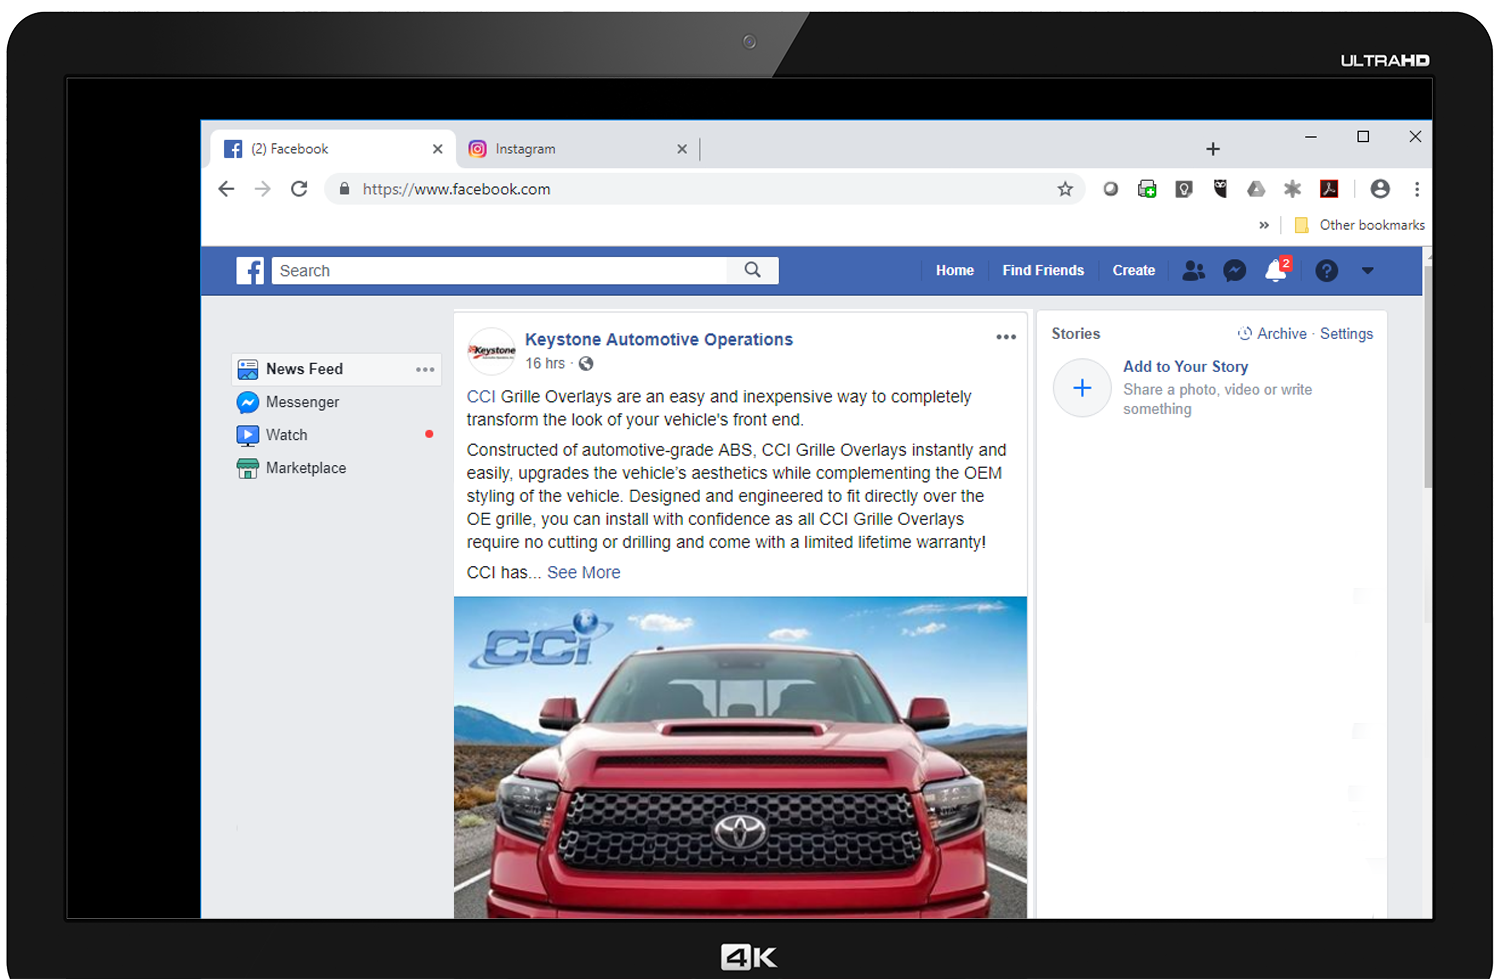This screenshot has width=1500, height=979.
Task: Reload the page with refresh icon
Action: click(x=299, y=189)
